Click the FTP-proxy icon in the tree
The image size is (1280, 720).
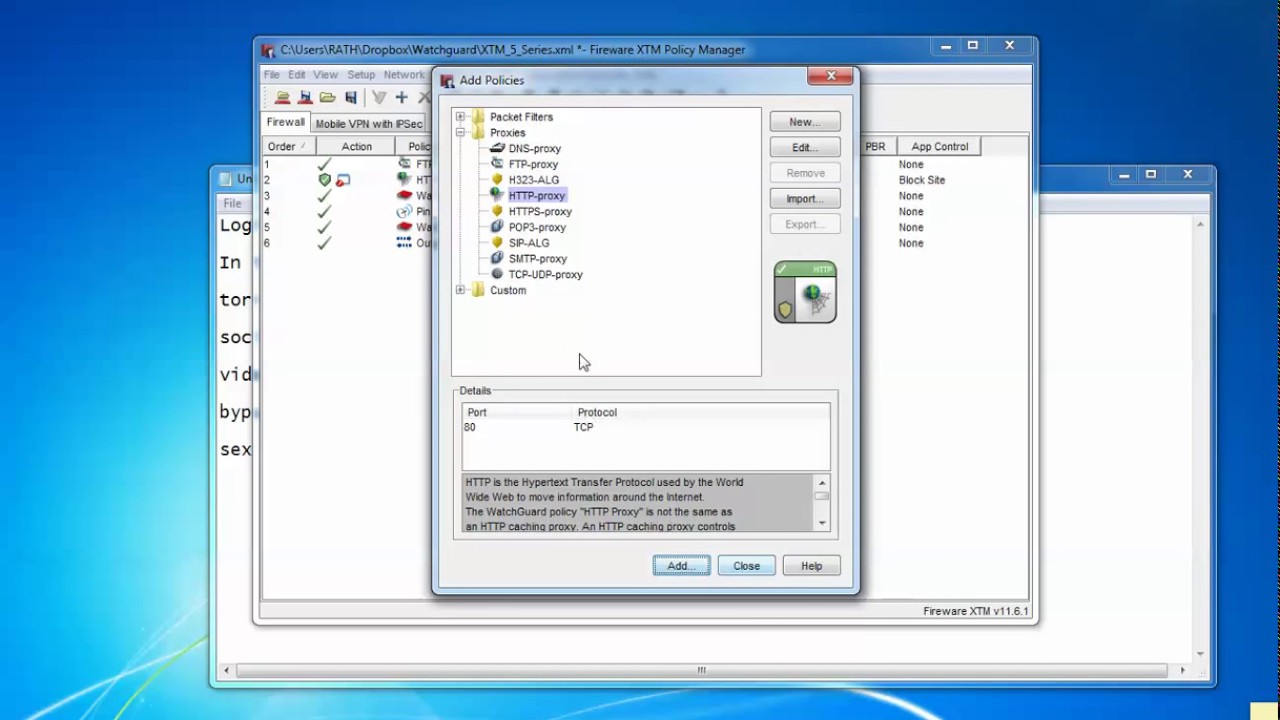[497, 164]
